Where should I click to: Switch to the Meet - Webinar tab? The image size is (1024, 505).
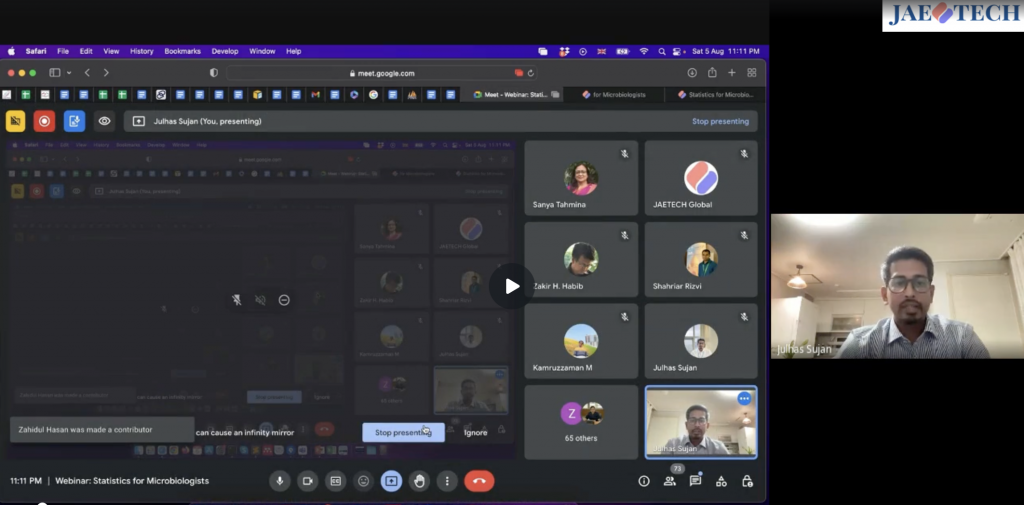(511, 94)
